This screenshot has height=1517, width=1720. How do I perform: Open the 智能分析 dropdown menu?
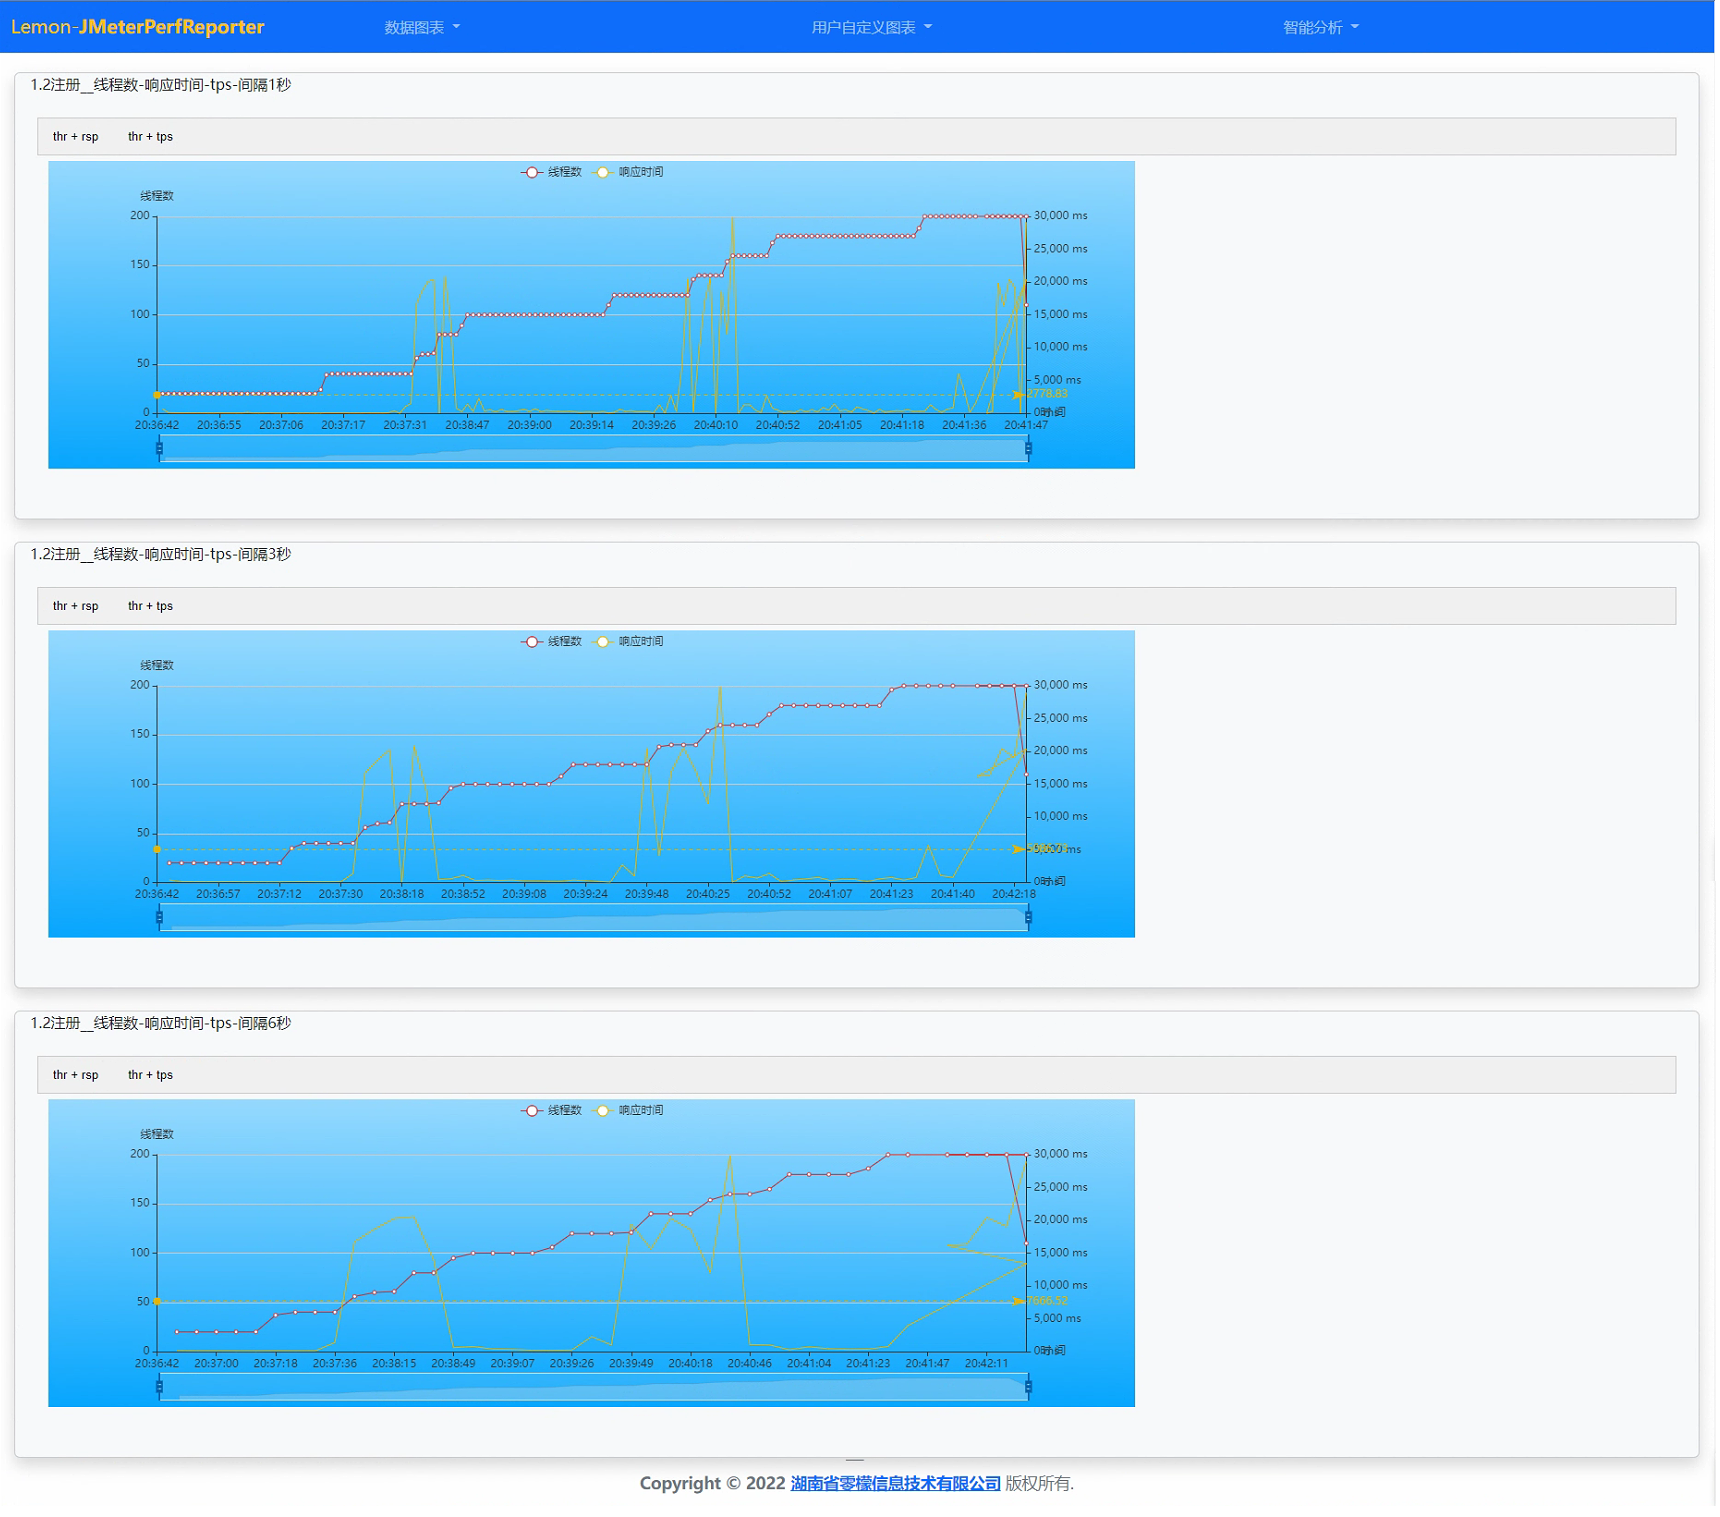[x=1321, y=27]
